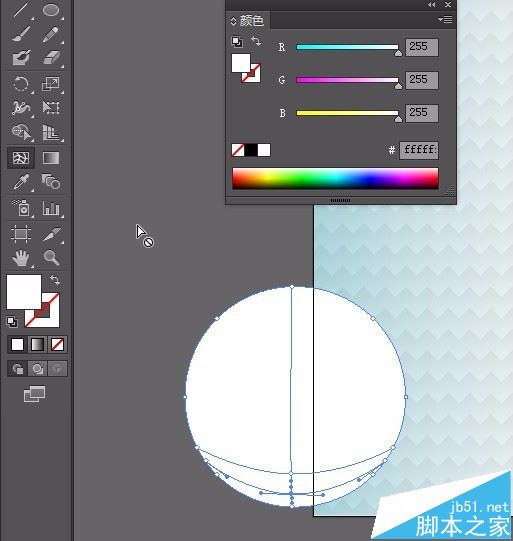Screen dimensions: 513x541
Task: Click the mesh circle's right anchor point
Action: click(406, 397)
